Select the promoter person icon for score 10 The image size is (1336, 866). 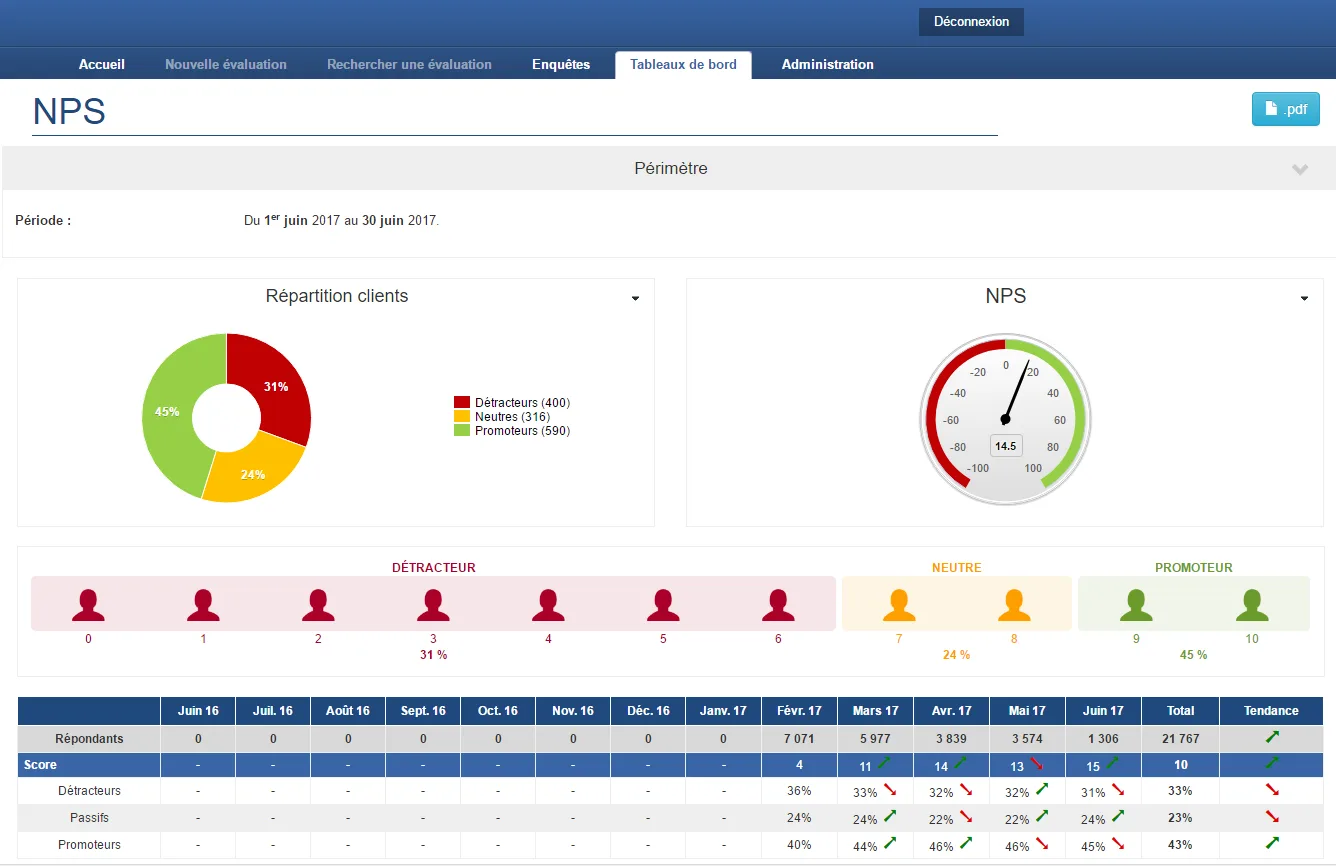pos(1252,605)
